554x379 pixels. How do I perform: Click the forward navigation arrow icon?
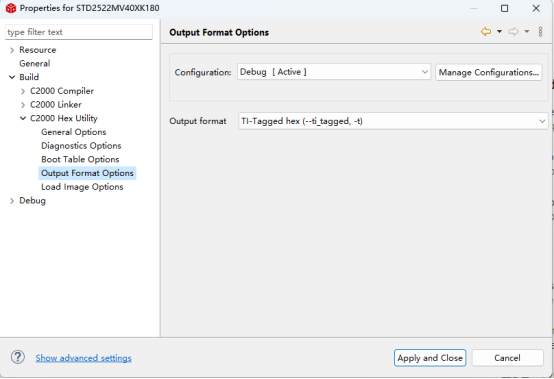513,32
